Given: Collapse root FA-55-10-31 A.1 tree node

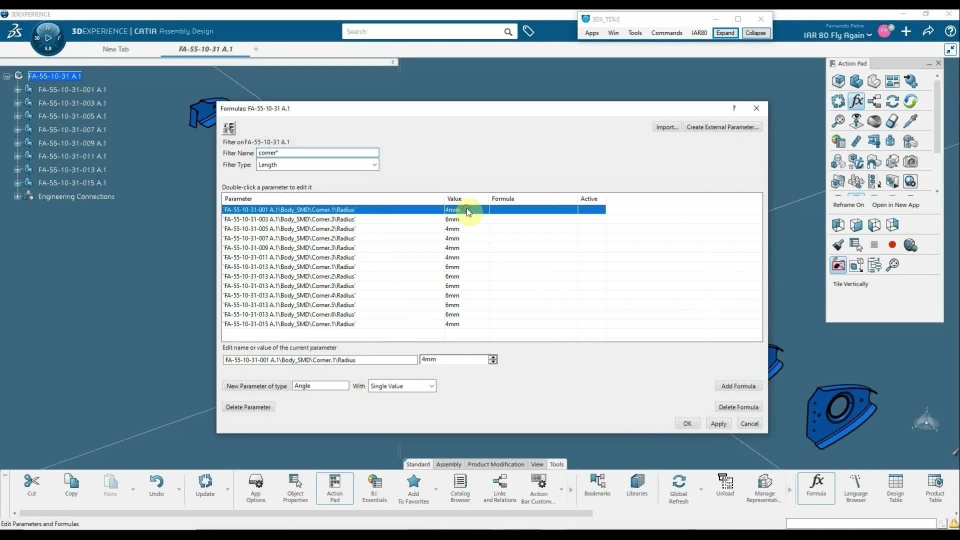Looking at the screenshot, I should click(7, 76).
